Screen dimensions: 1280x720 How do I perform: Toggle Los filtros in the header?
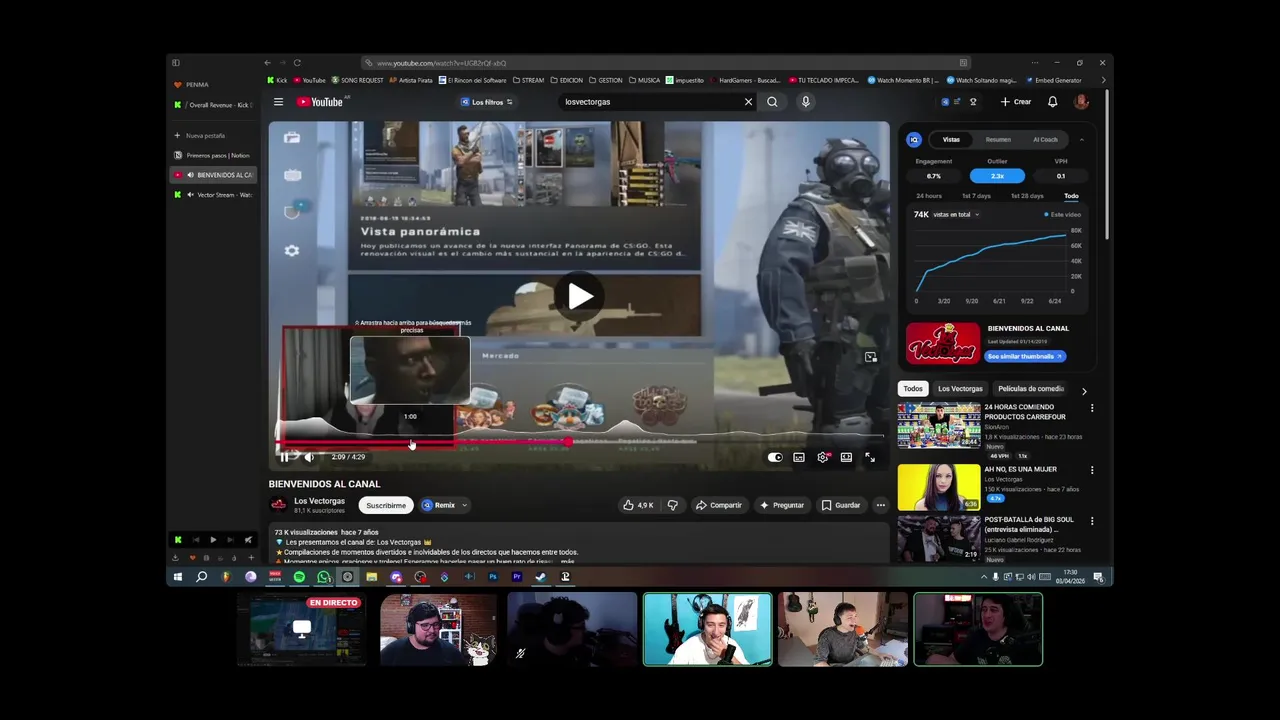point(487,102)
